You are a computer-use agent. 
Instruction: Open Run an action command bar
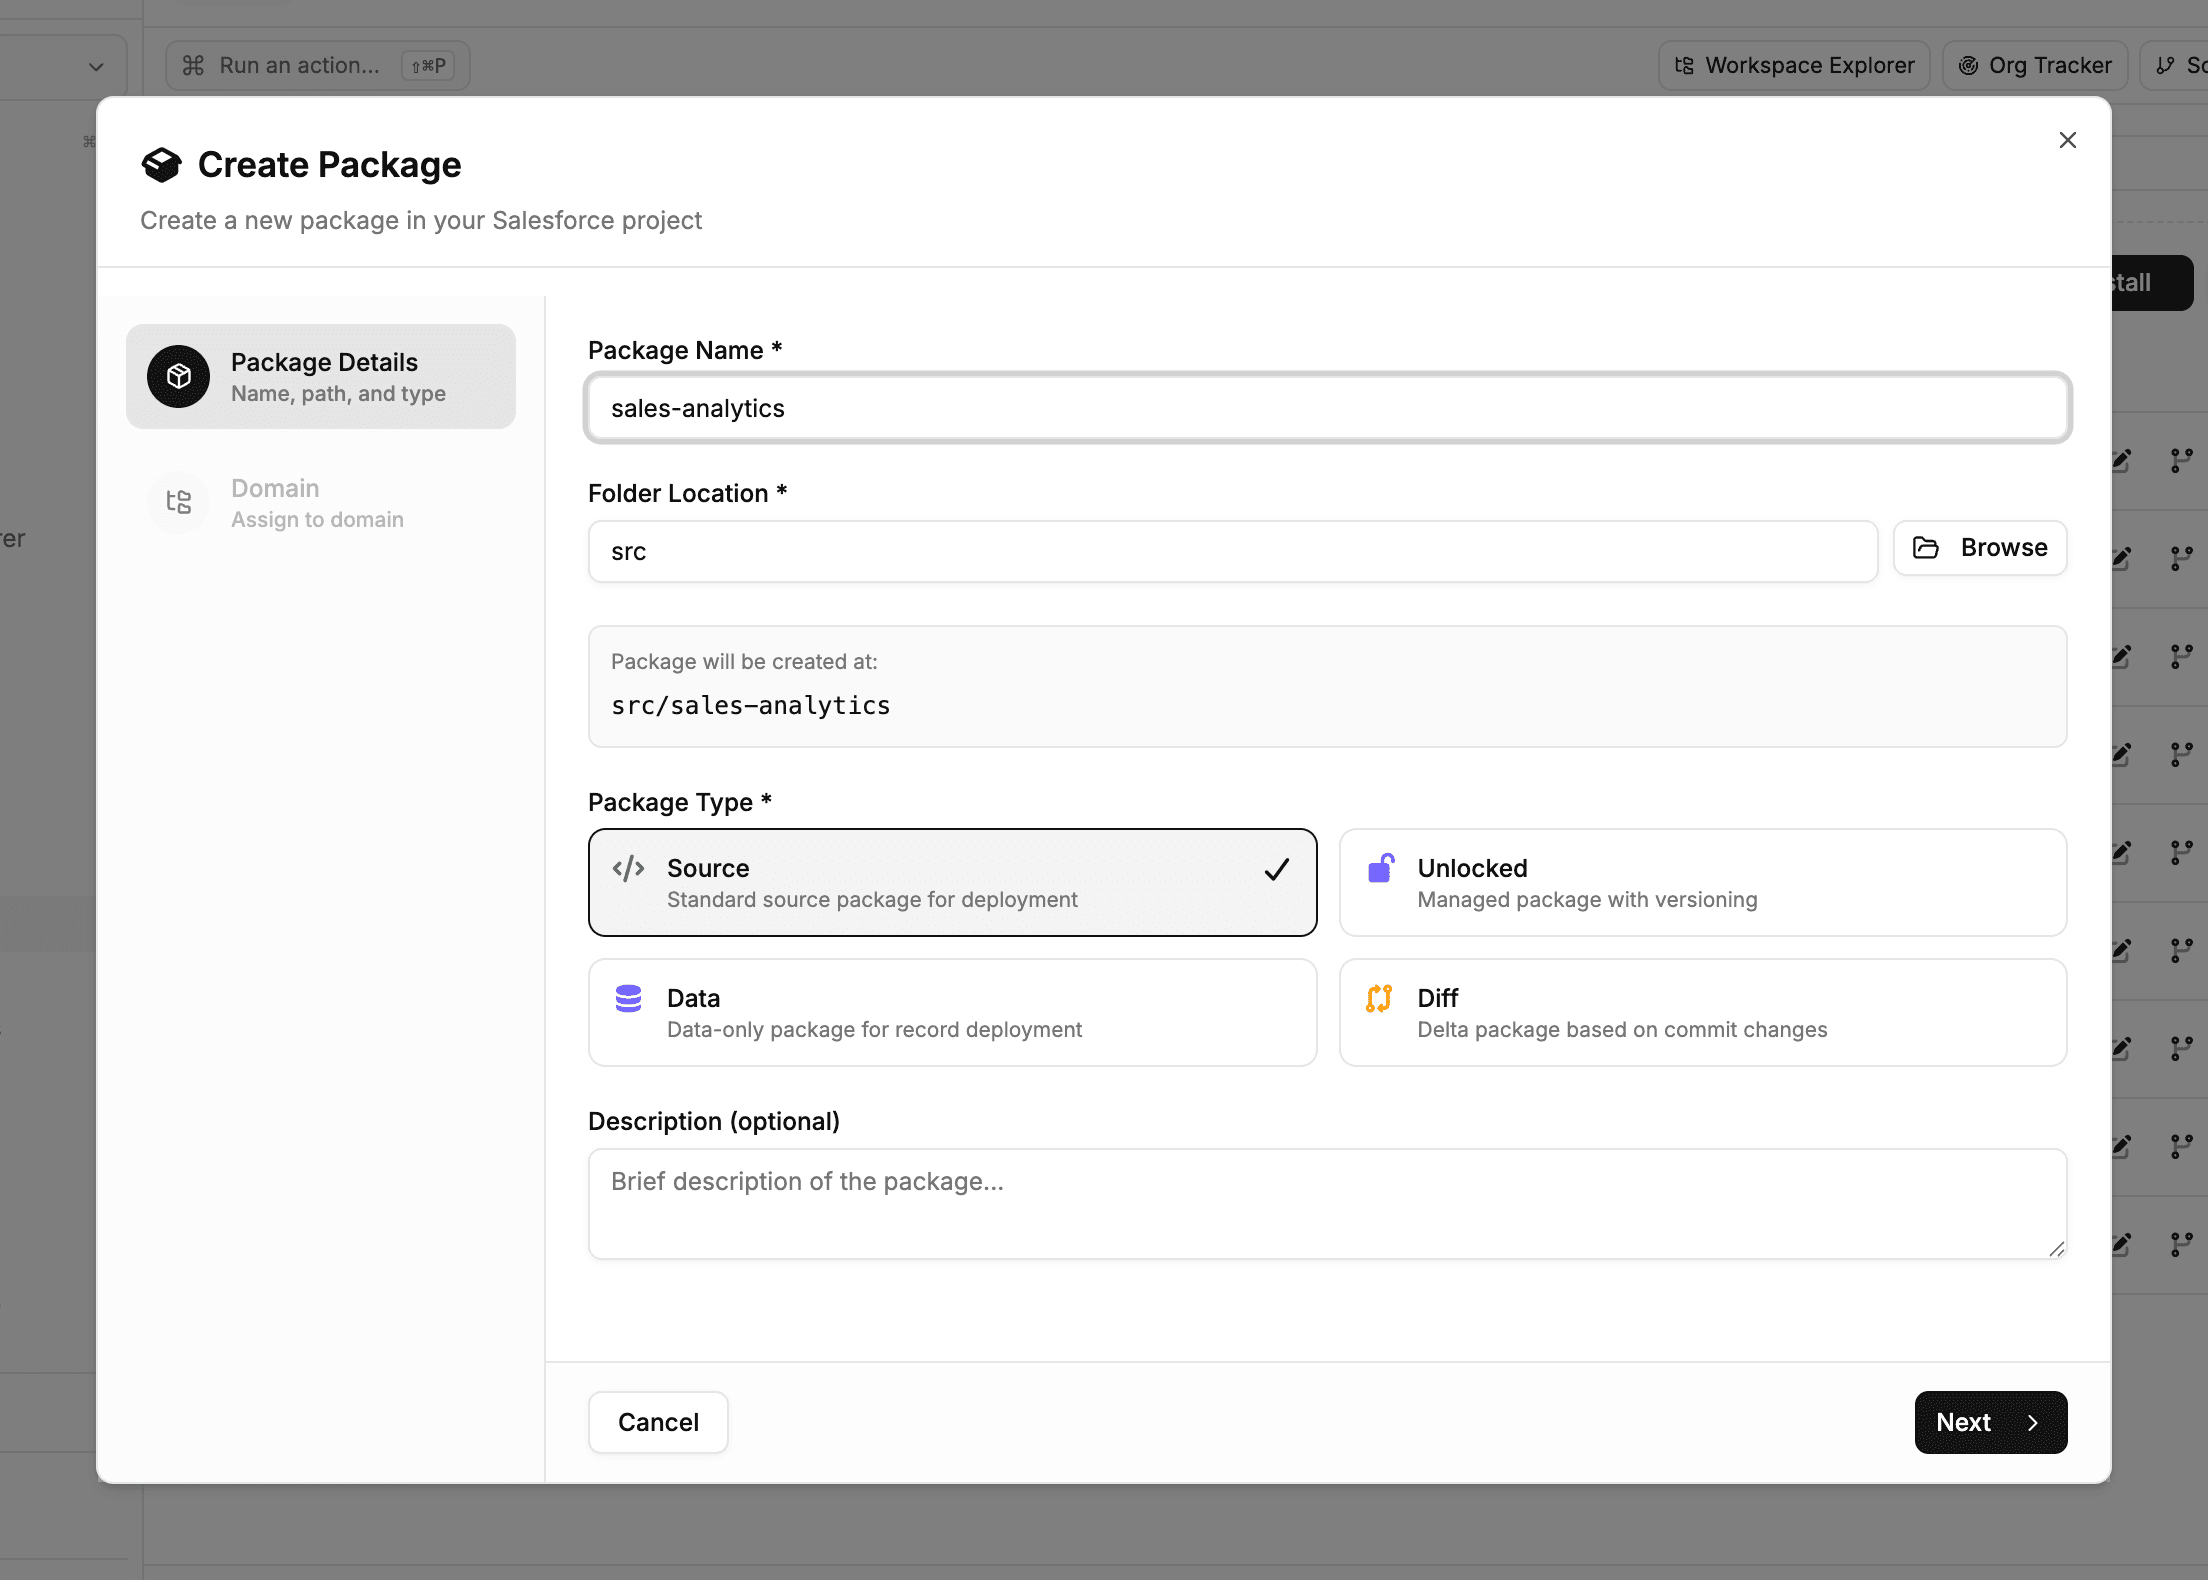click(317, 65)
